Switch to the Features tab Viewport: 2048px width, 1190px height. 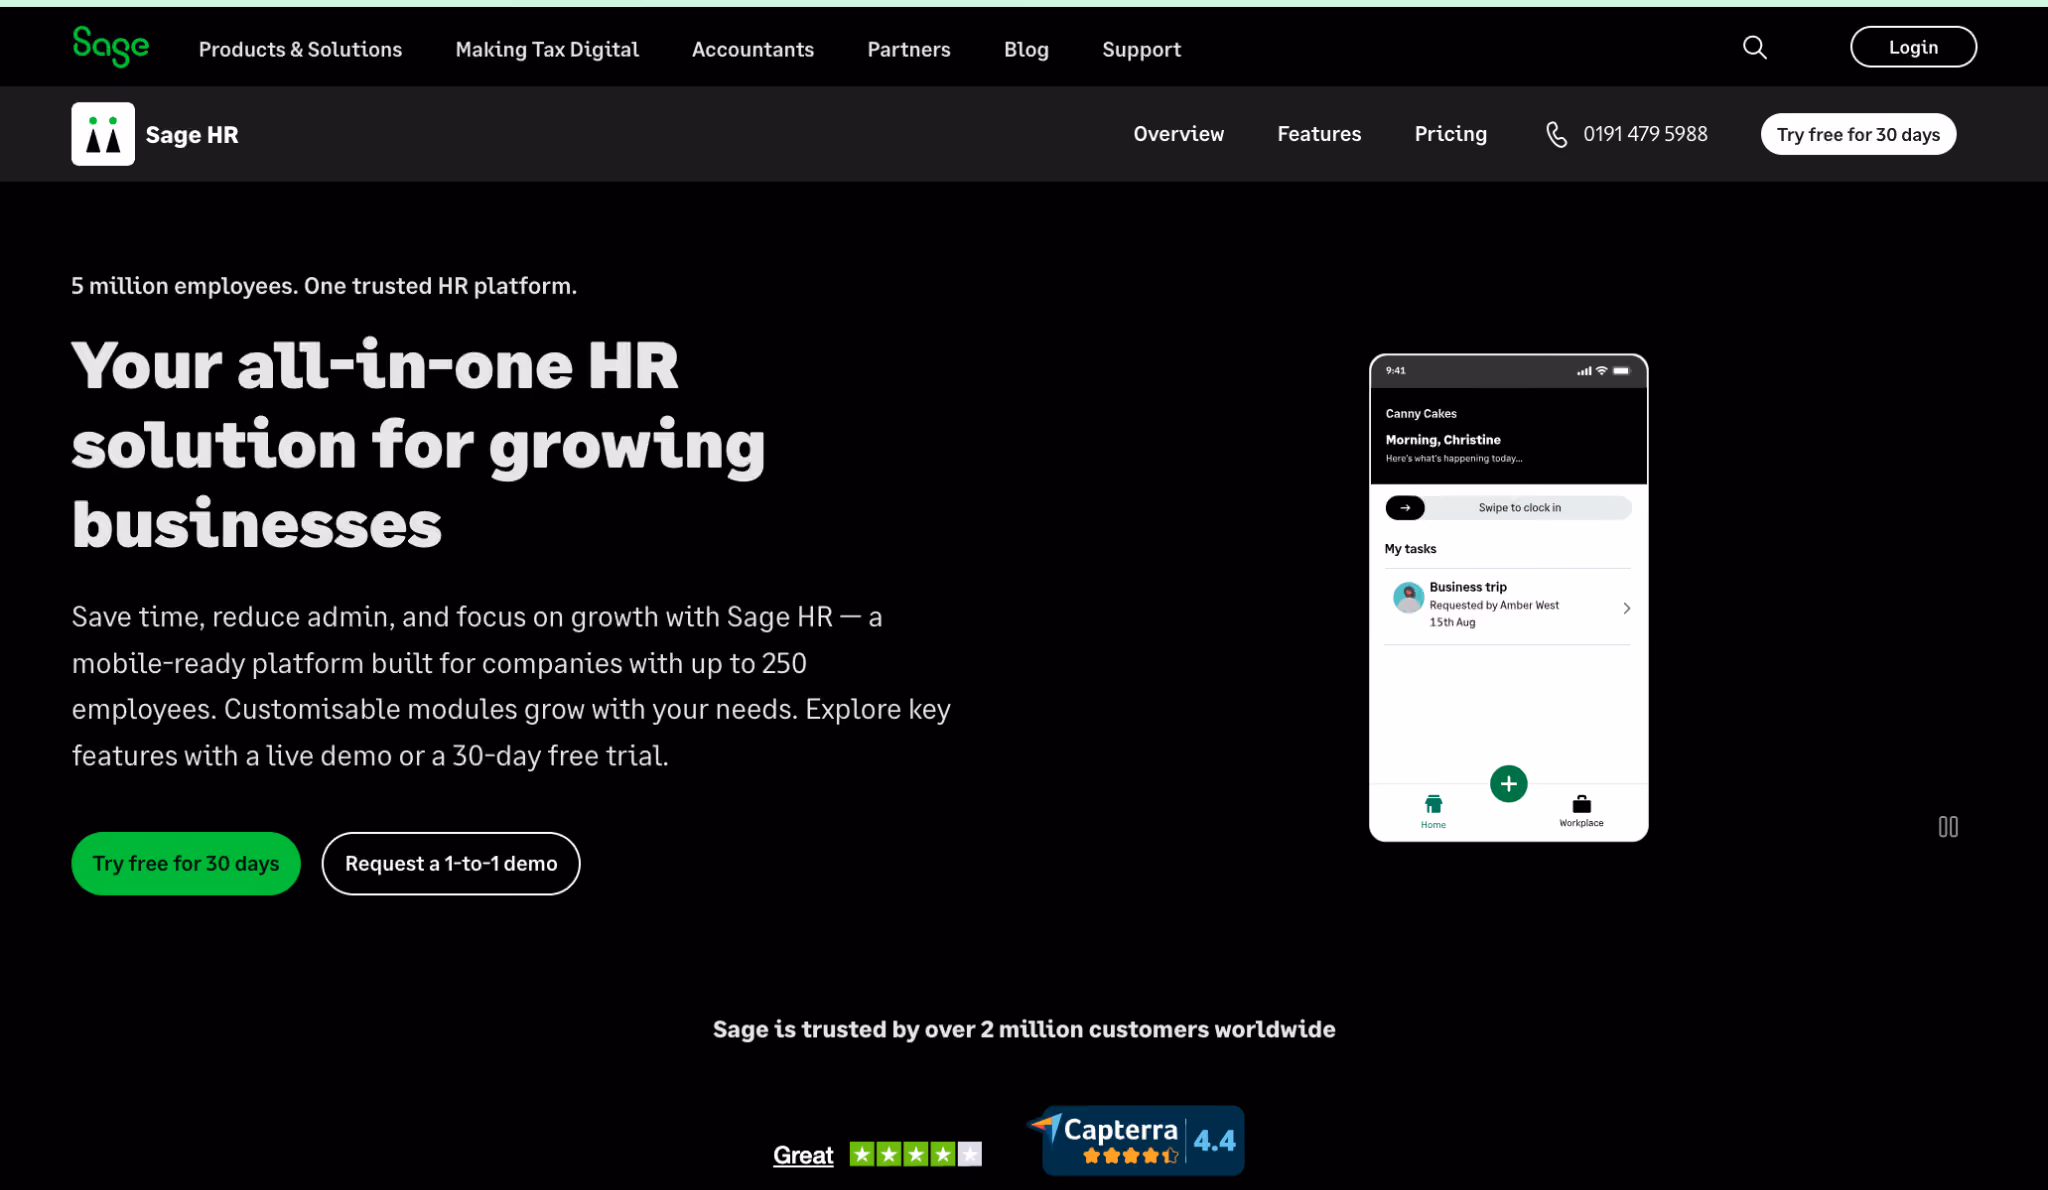coord(1319,134)
